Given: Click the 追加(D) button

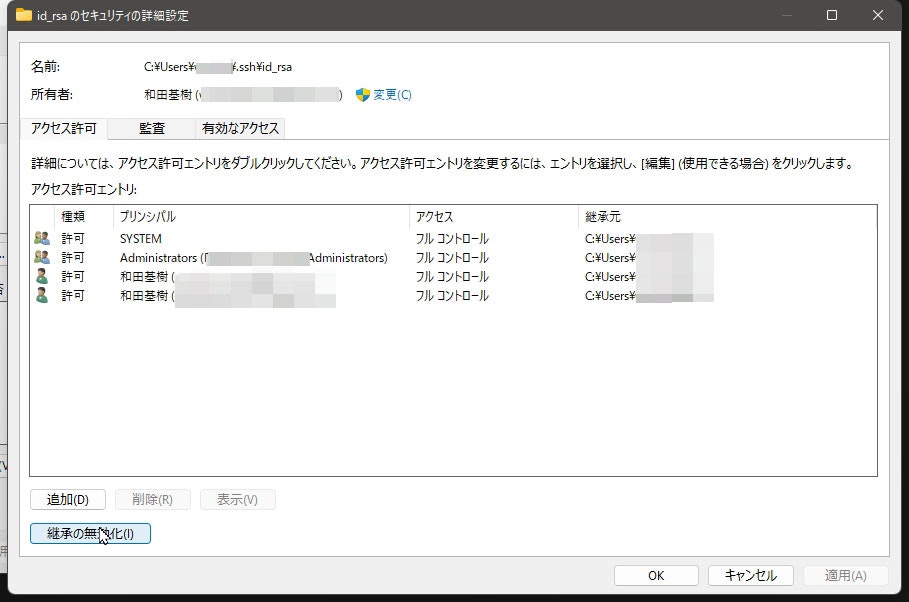Looking at the screenshot, I should (x=68, y=499).
